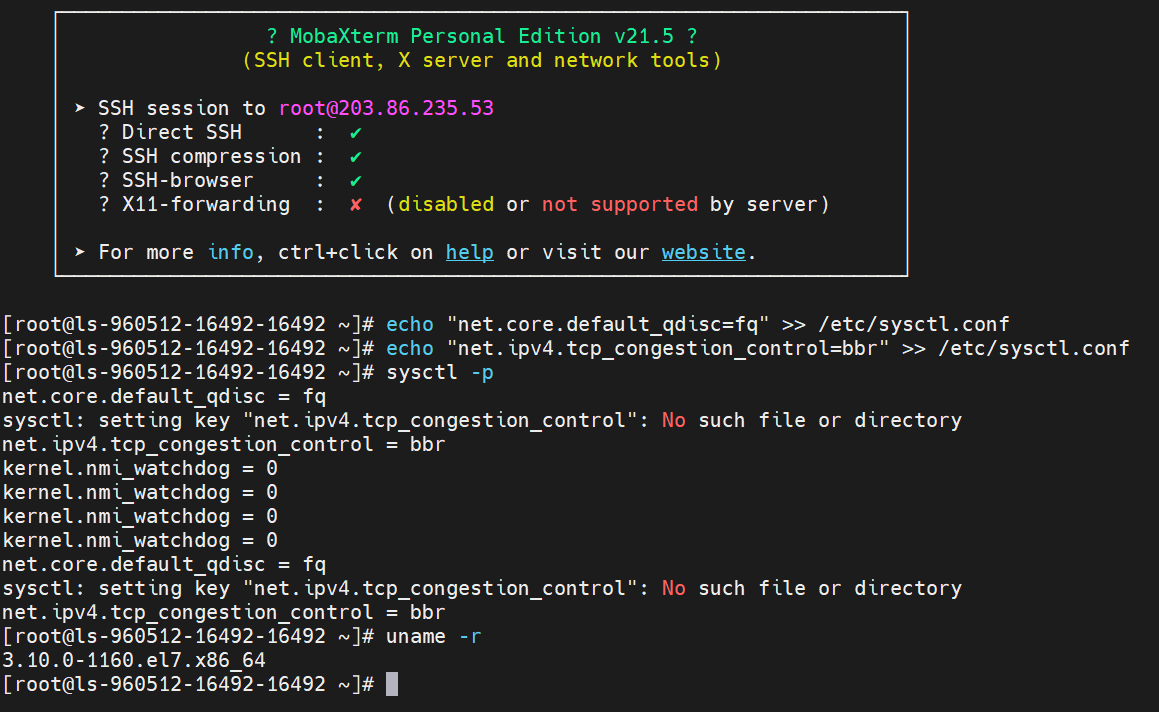Click the red not supported text
Screen dimensions: 1159x712
coord(619,204)
